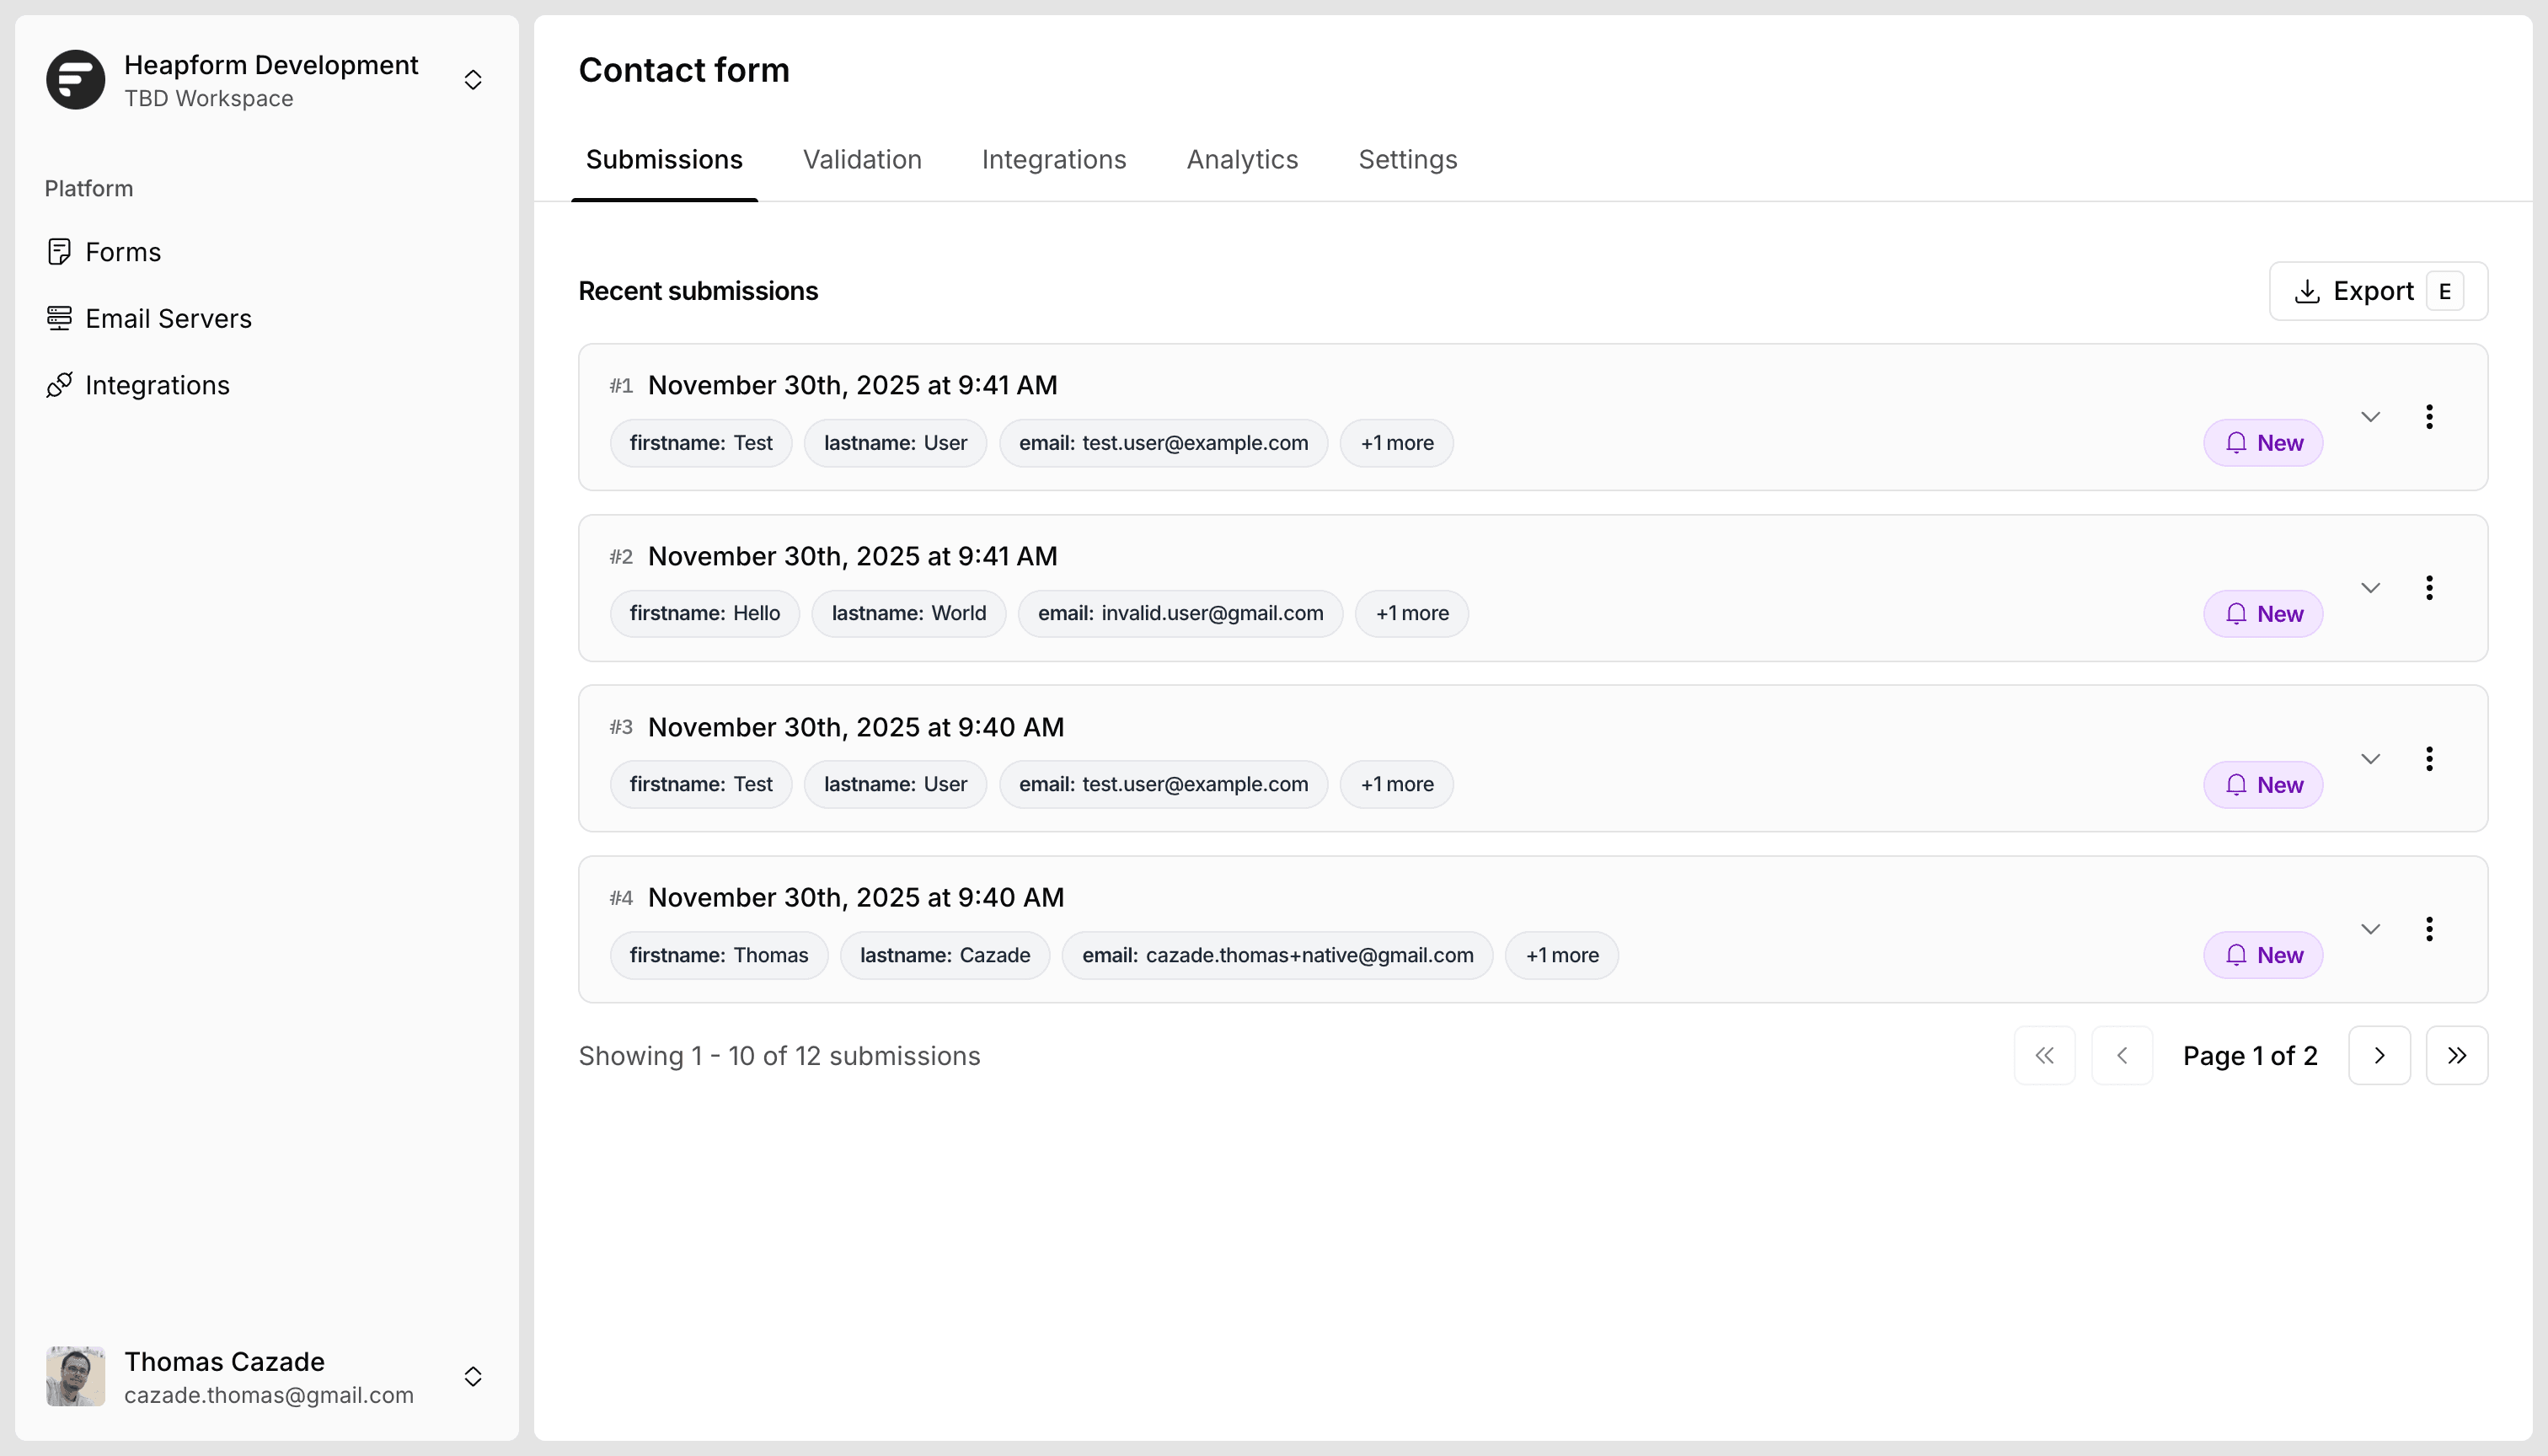This screenshot has height=1456, width=2548.
Task: Click the Export button
Action: pyautogui.click(x=2377, y=291)
